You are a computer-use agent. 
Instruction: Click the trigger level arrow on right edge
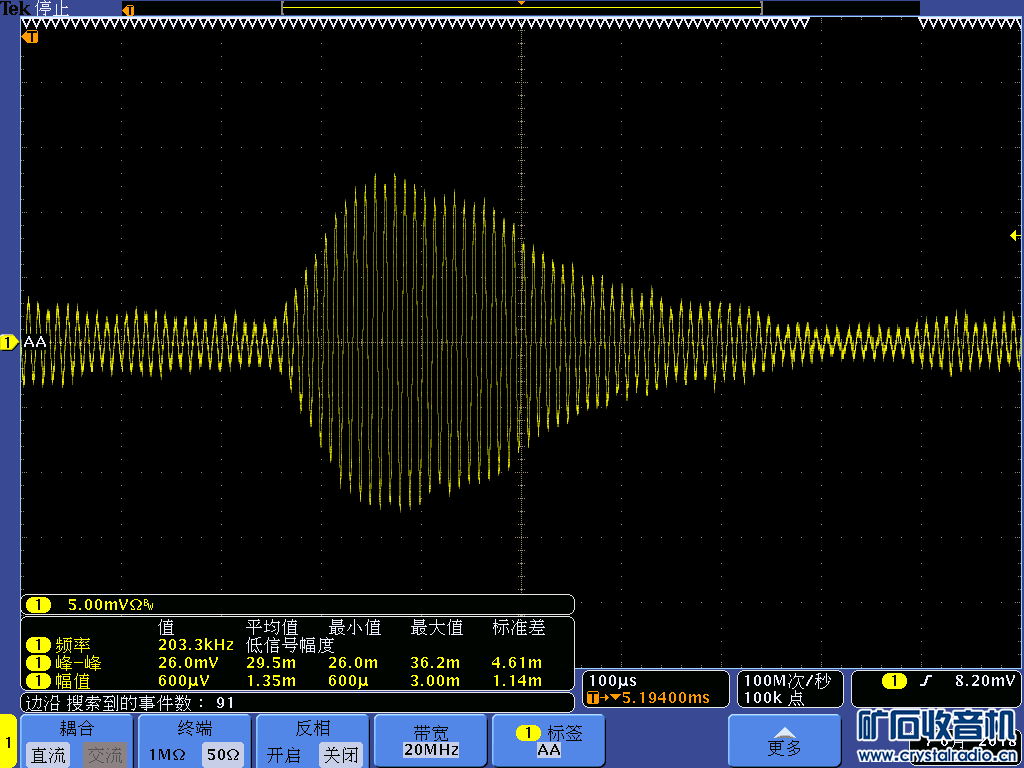pyautogui.click(x=1015, y=236)
